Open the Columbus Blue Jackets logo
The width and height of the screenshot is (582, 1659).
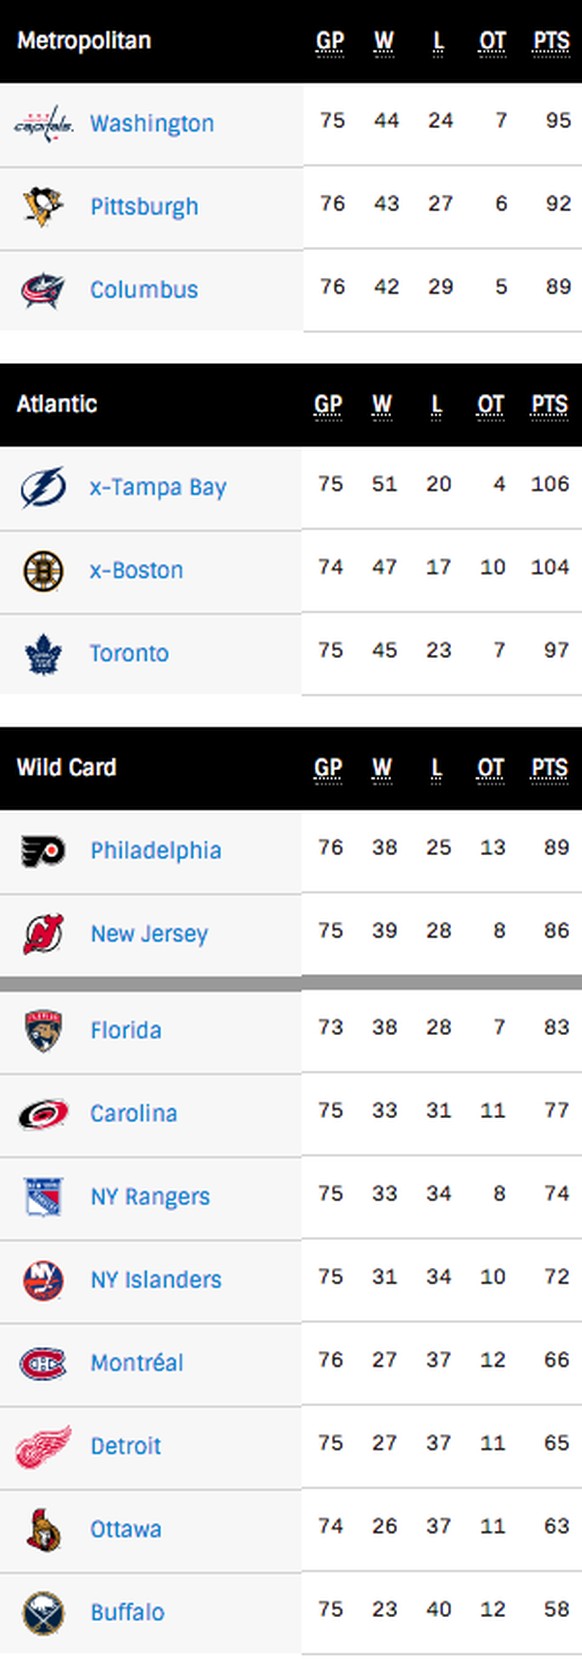[x=43, y=289]
